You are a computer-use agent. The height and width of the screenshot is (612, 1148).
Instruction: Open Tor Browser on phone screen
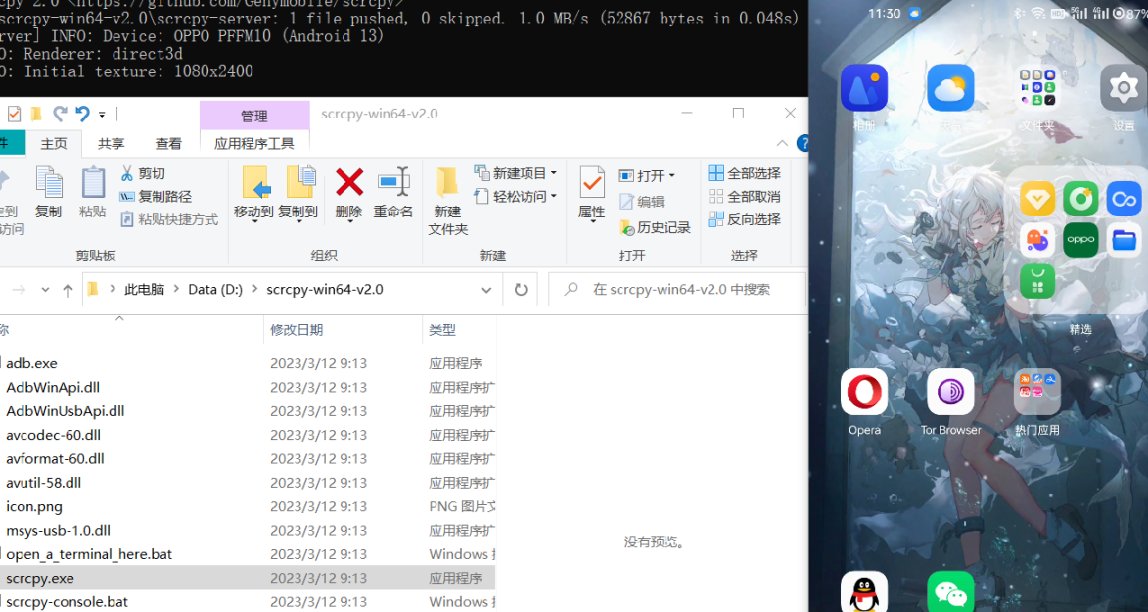coord(950,392)
